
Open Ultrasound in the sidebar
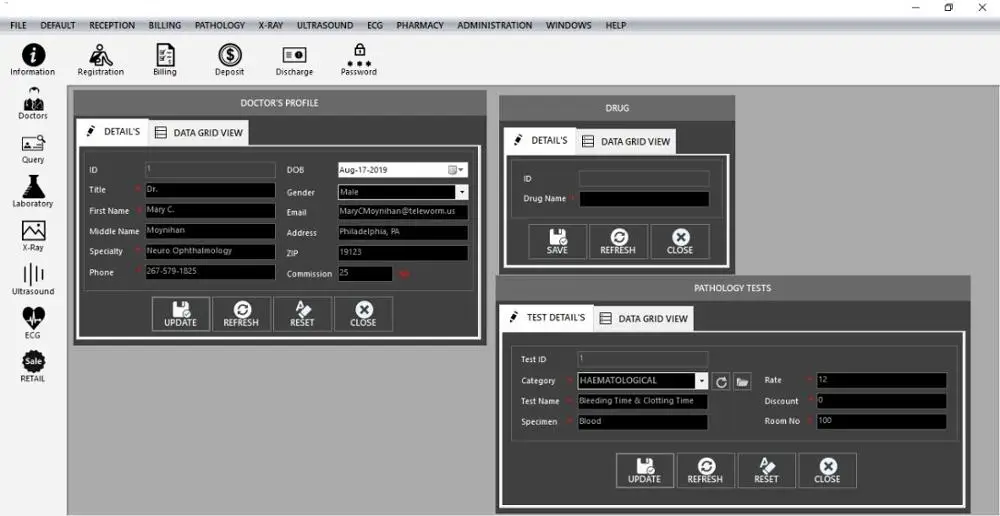point(33,280)
